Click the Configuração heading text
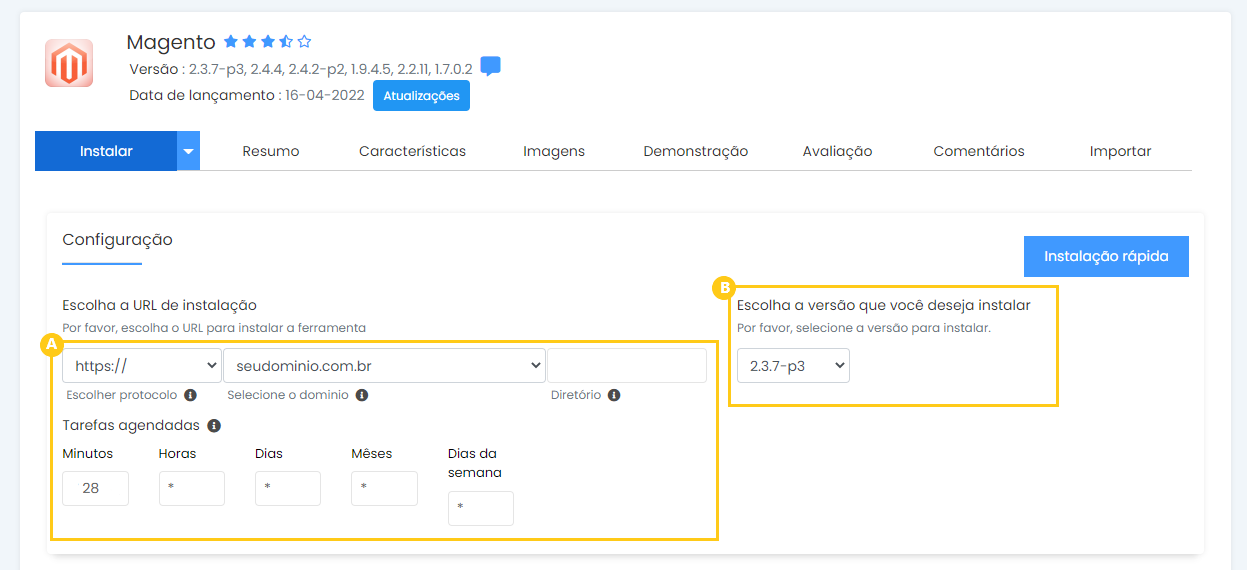This screenshot has height=570, width=1247. (117, 240)
